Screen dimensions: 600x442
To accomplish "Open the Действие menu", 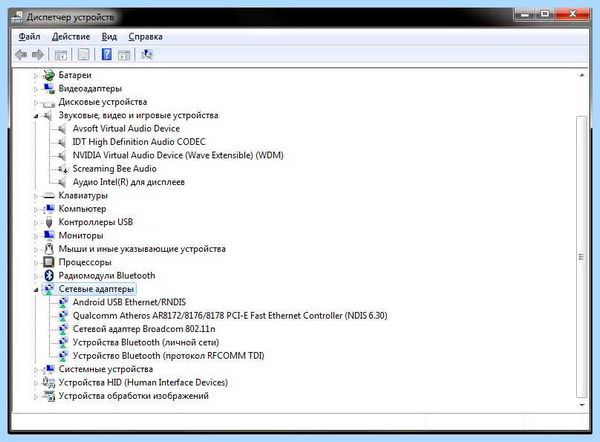I will pos(71,37).
